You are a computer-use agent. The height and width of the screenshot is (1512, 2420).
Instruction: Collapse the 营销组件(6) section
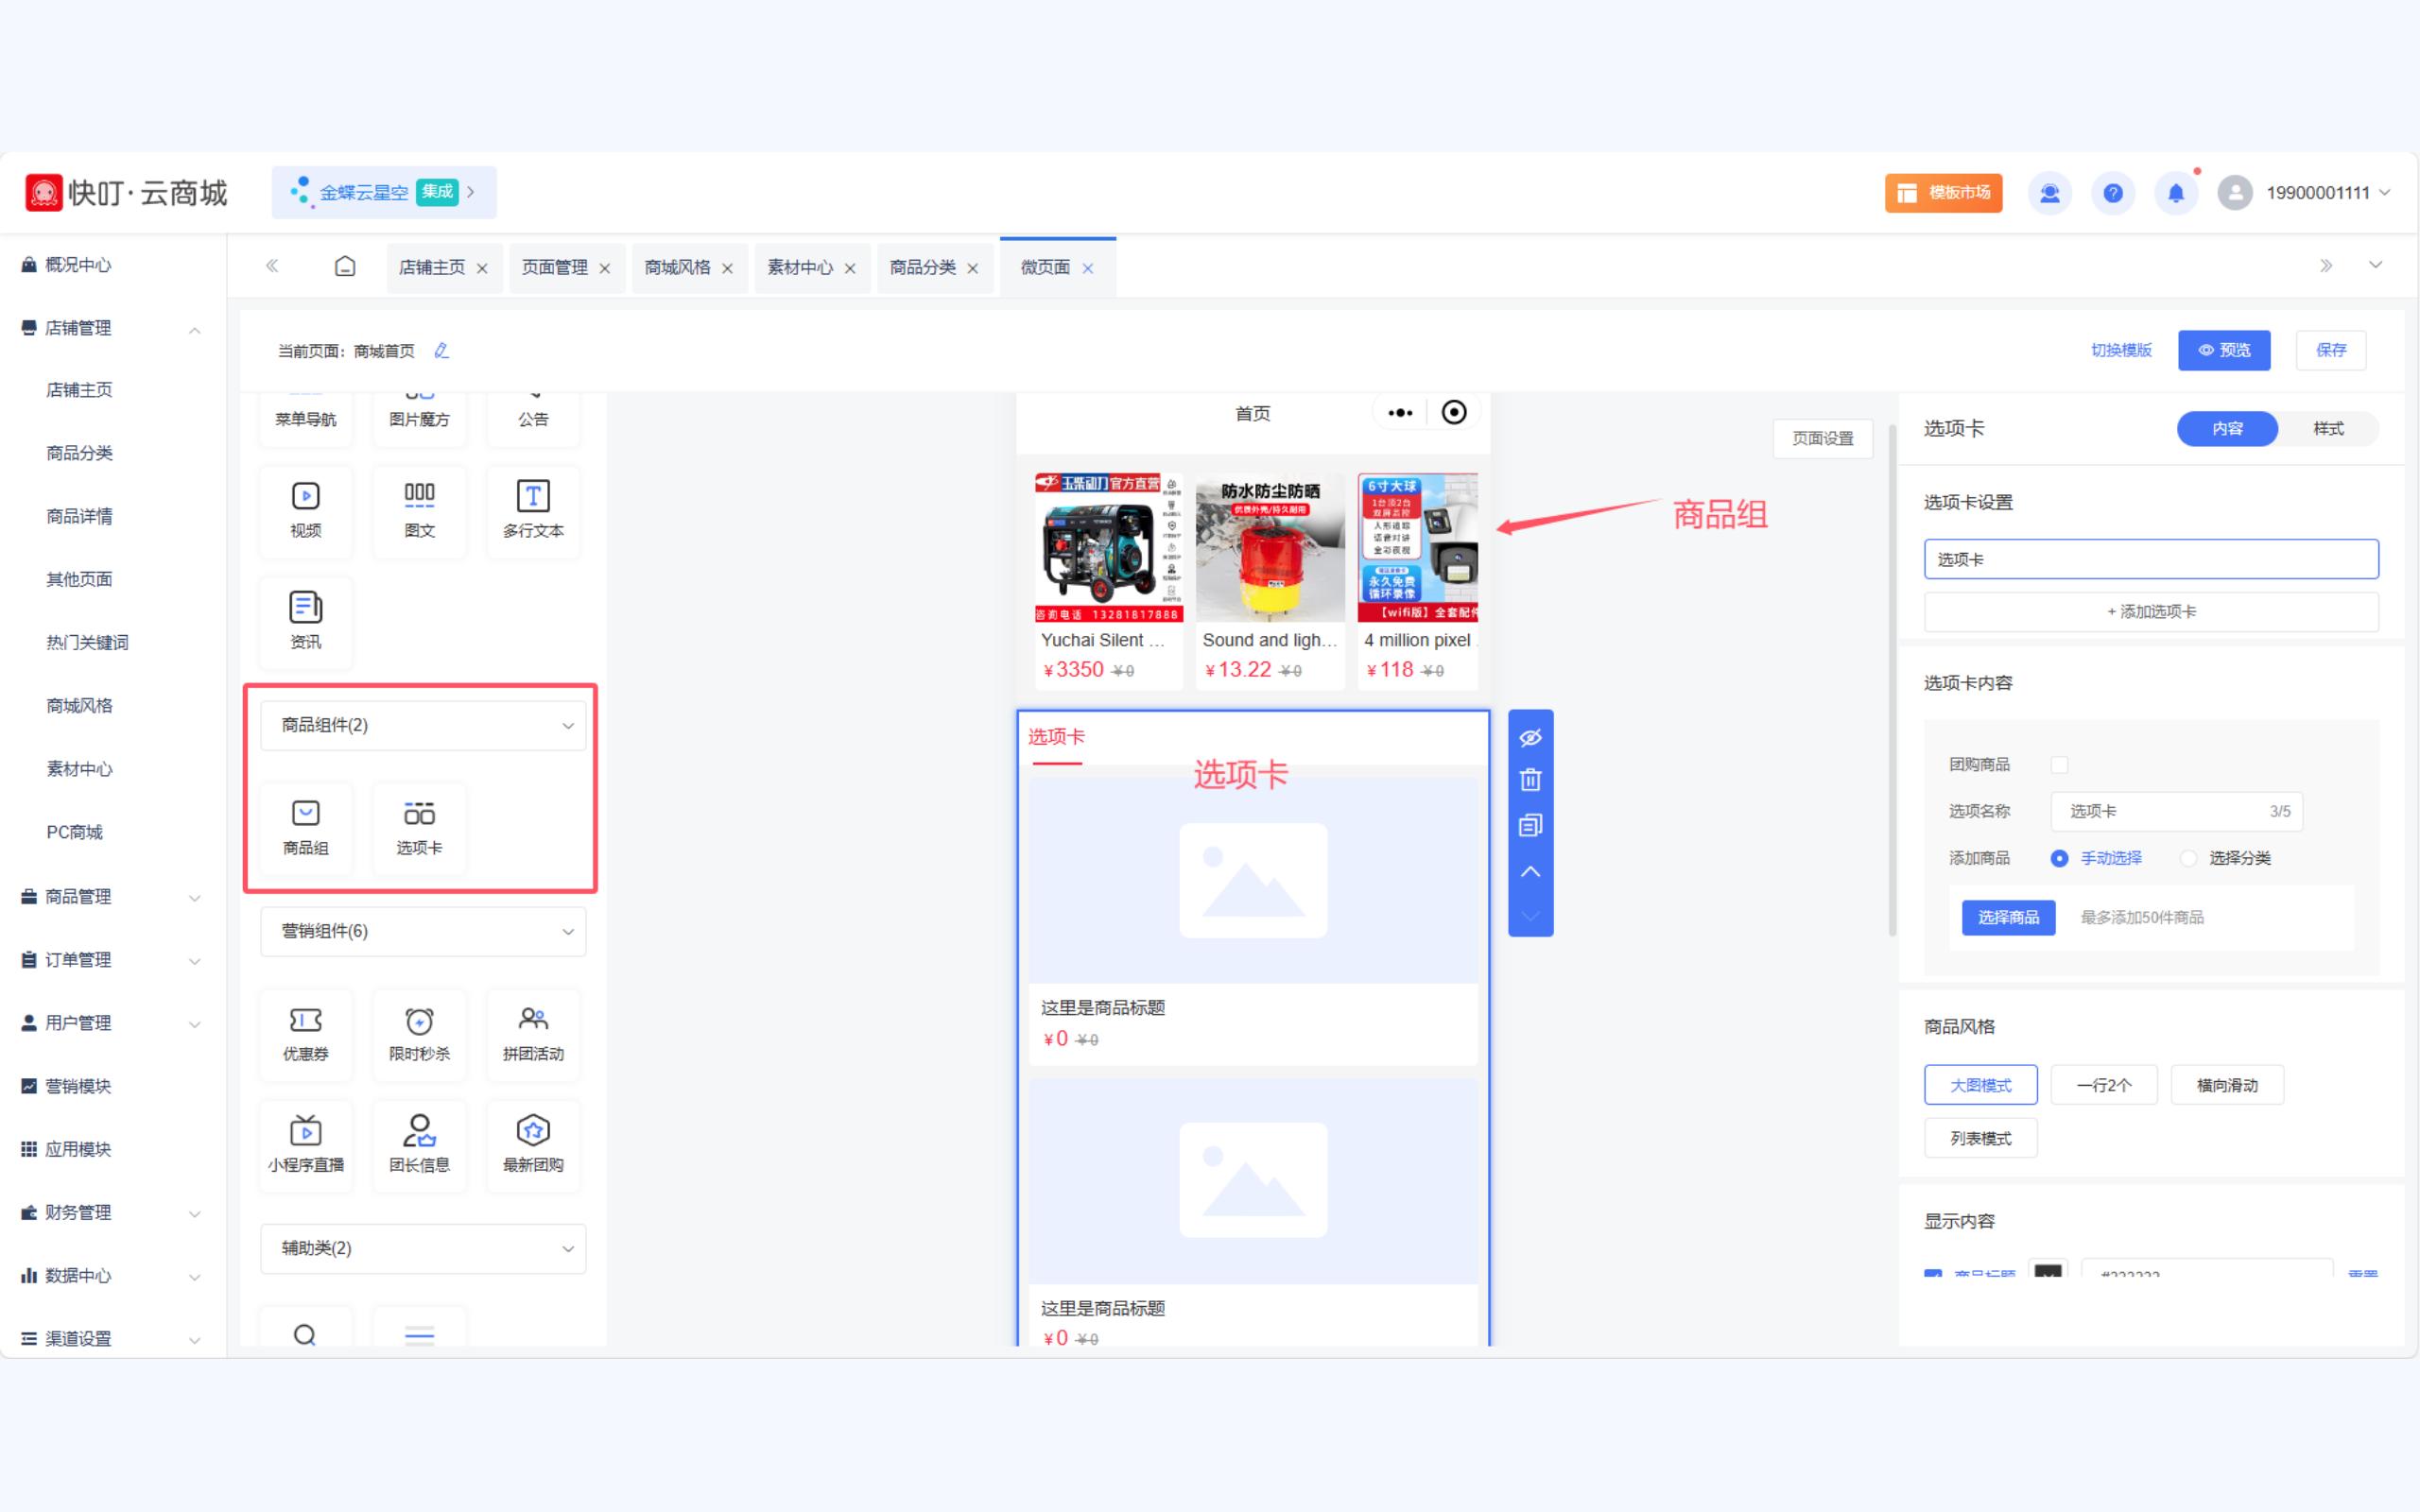pyautogui.click(x=423, y=931)
